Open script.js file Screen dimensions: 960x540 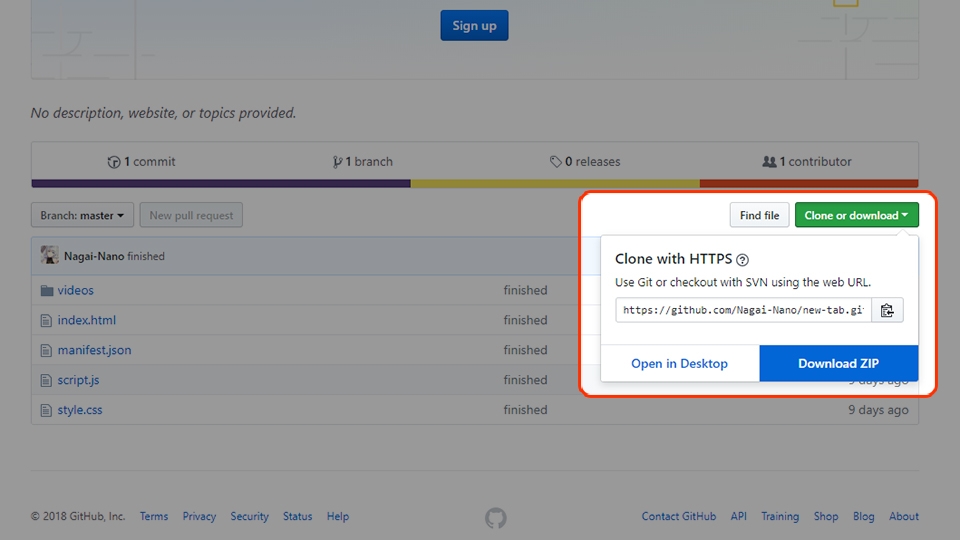pos(78,380)
